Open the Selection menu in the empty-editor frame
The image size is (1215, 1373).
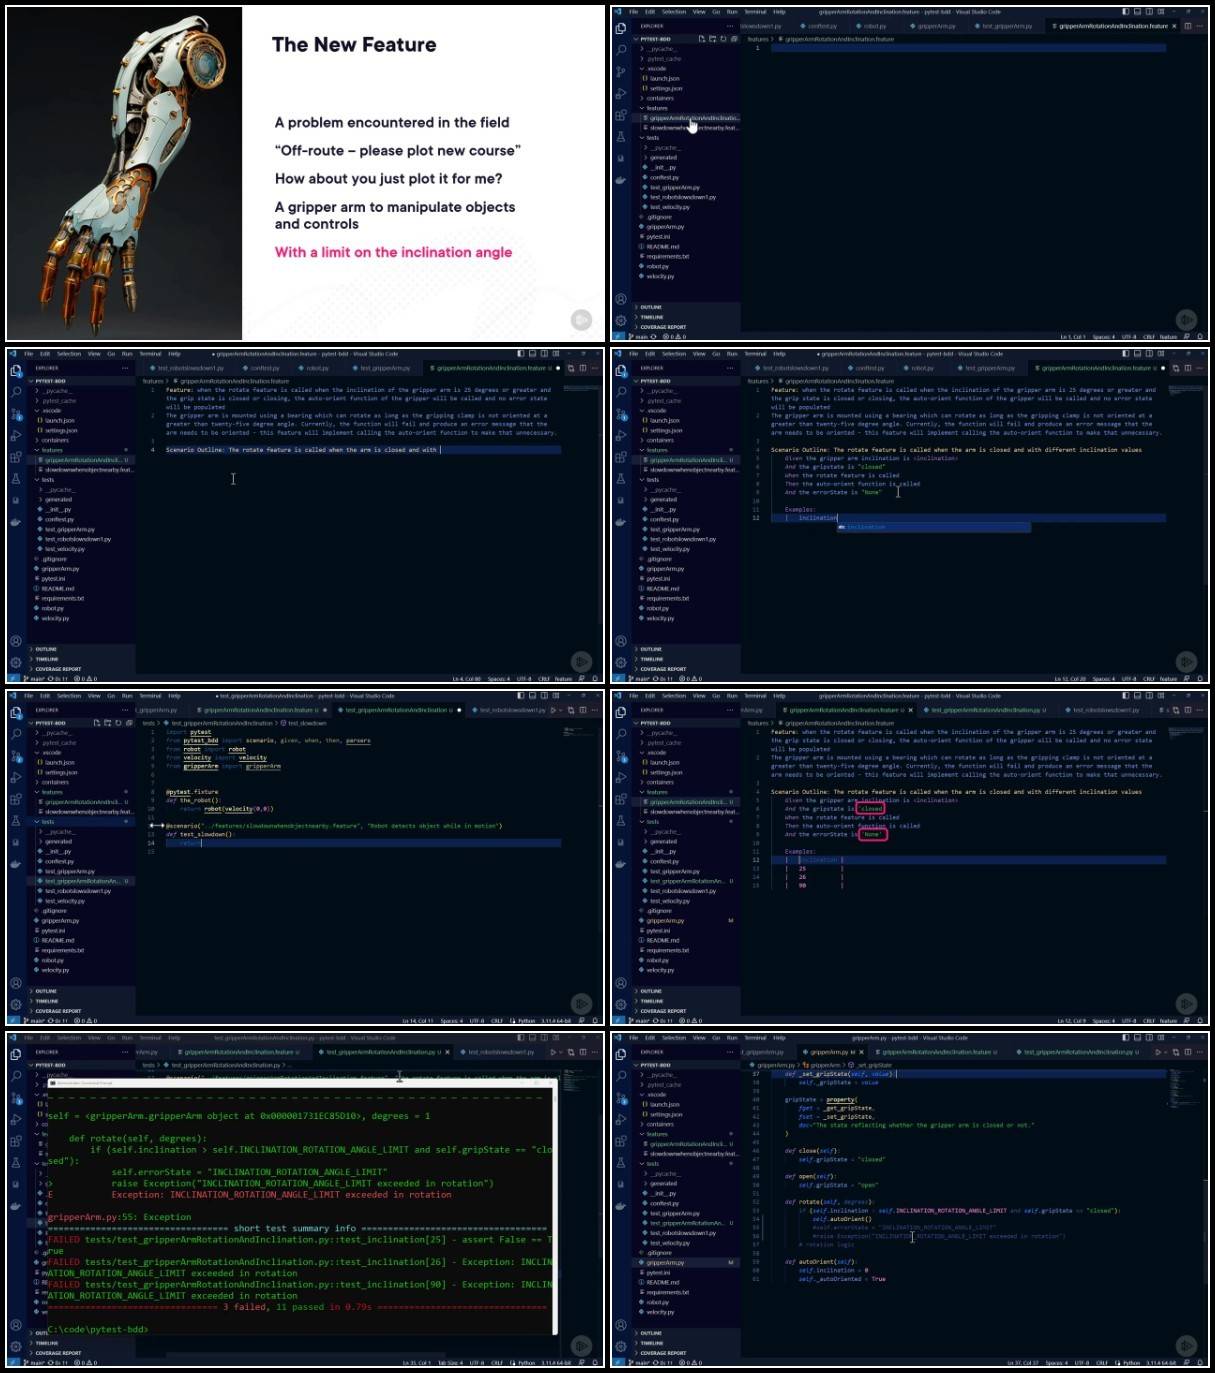click(x=674, y=12)
